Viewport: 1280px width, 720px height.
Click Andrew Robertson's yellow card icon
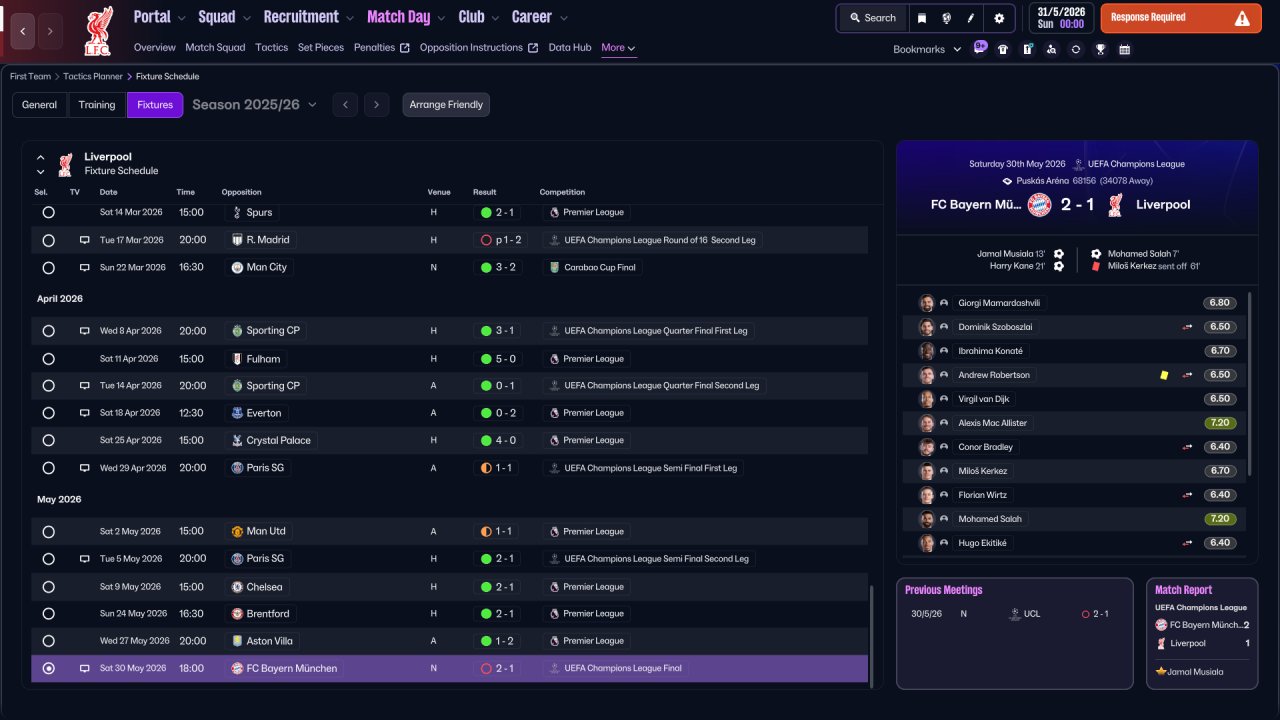(x=1164, y=375)
